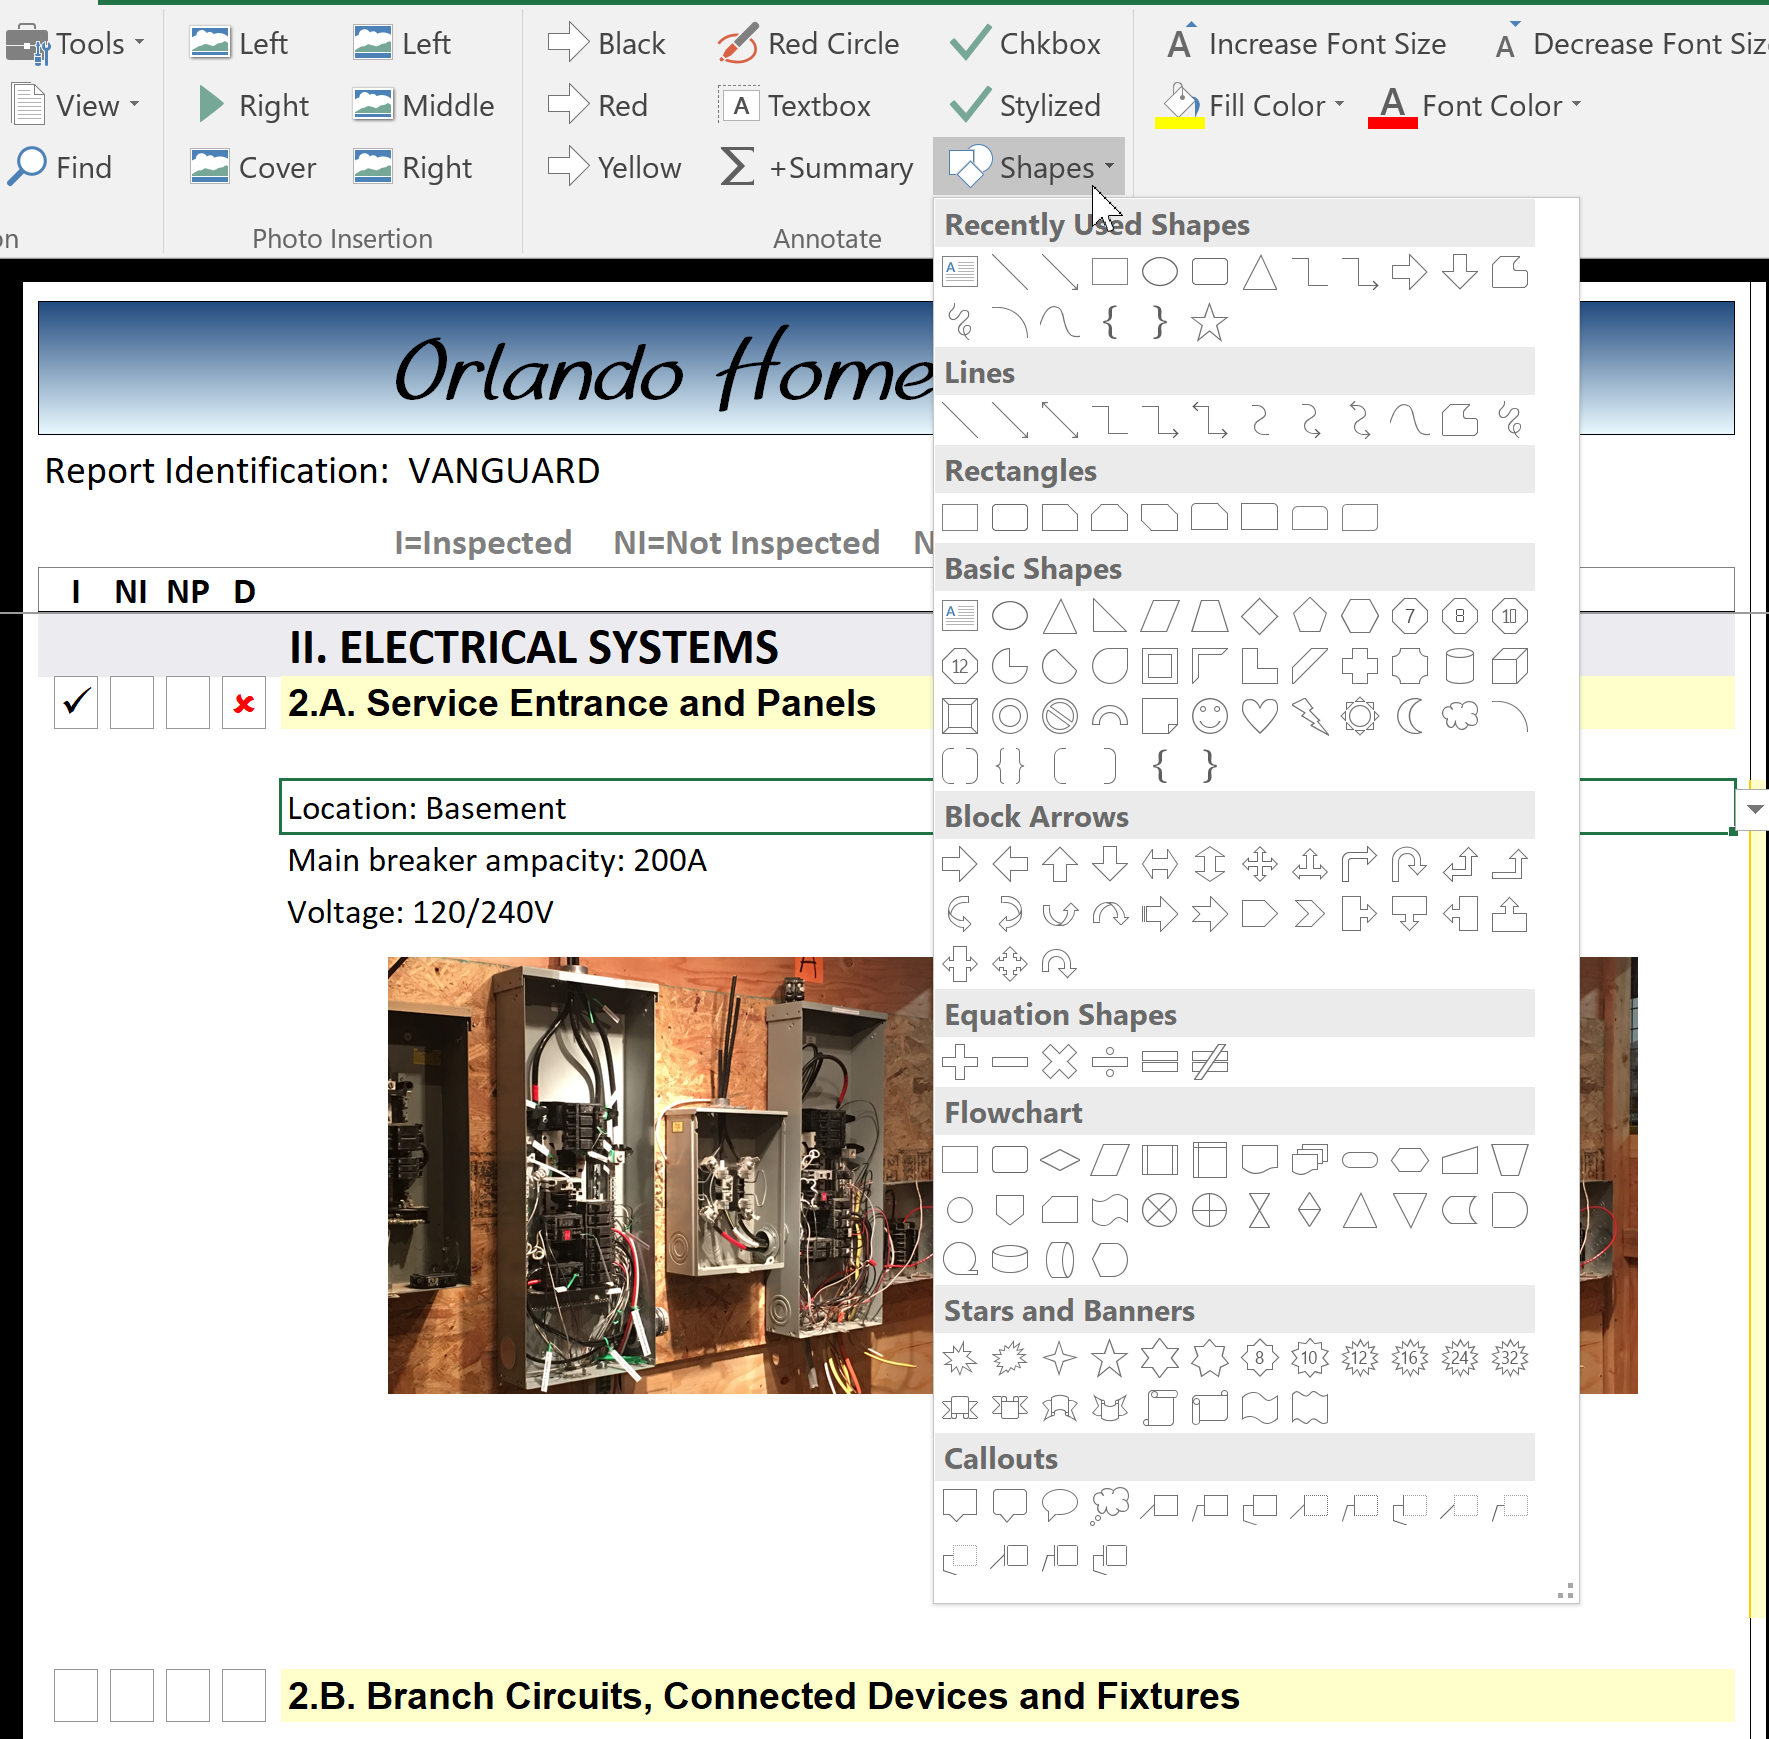This screenshot has width=1769, height=1739.
Task: Select the cloud callout shape
Action: click(x=1109, y=1505)
